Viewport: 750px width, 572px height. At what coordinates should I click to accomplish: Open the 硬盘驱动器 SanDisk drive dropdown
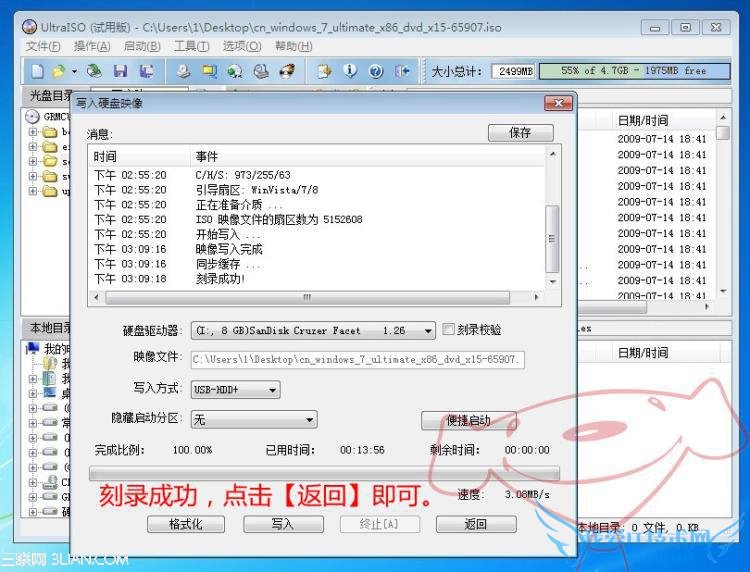313,330
